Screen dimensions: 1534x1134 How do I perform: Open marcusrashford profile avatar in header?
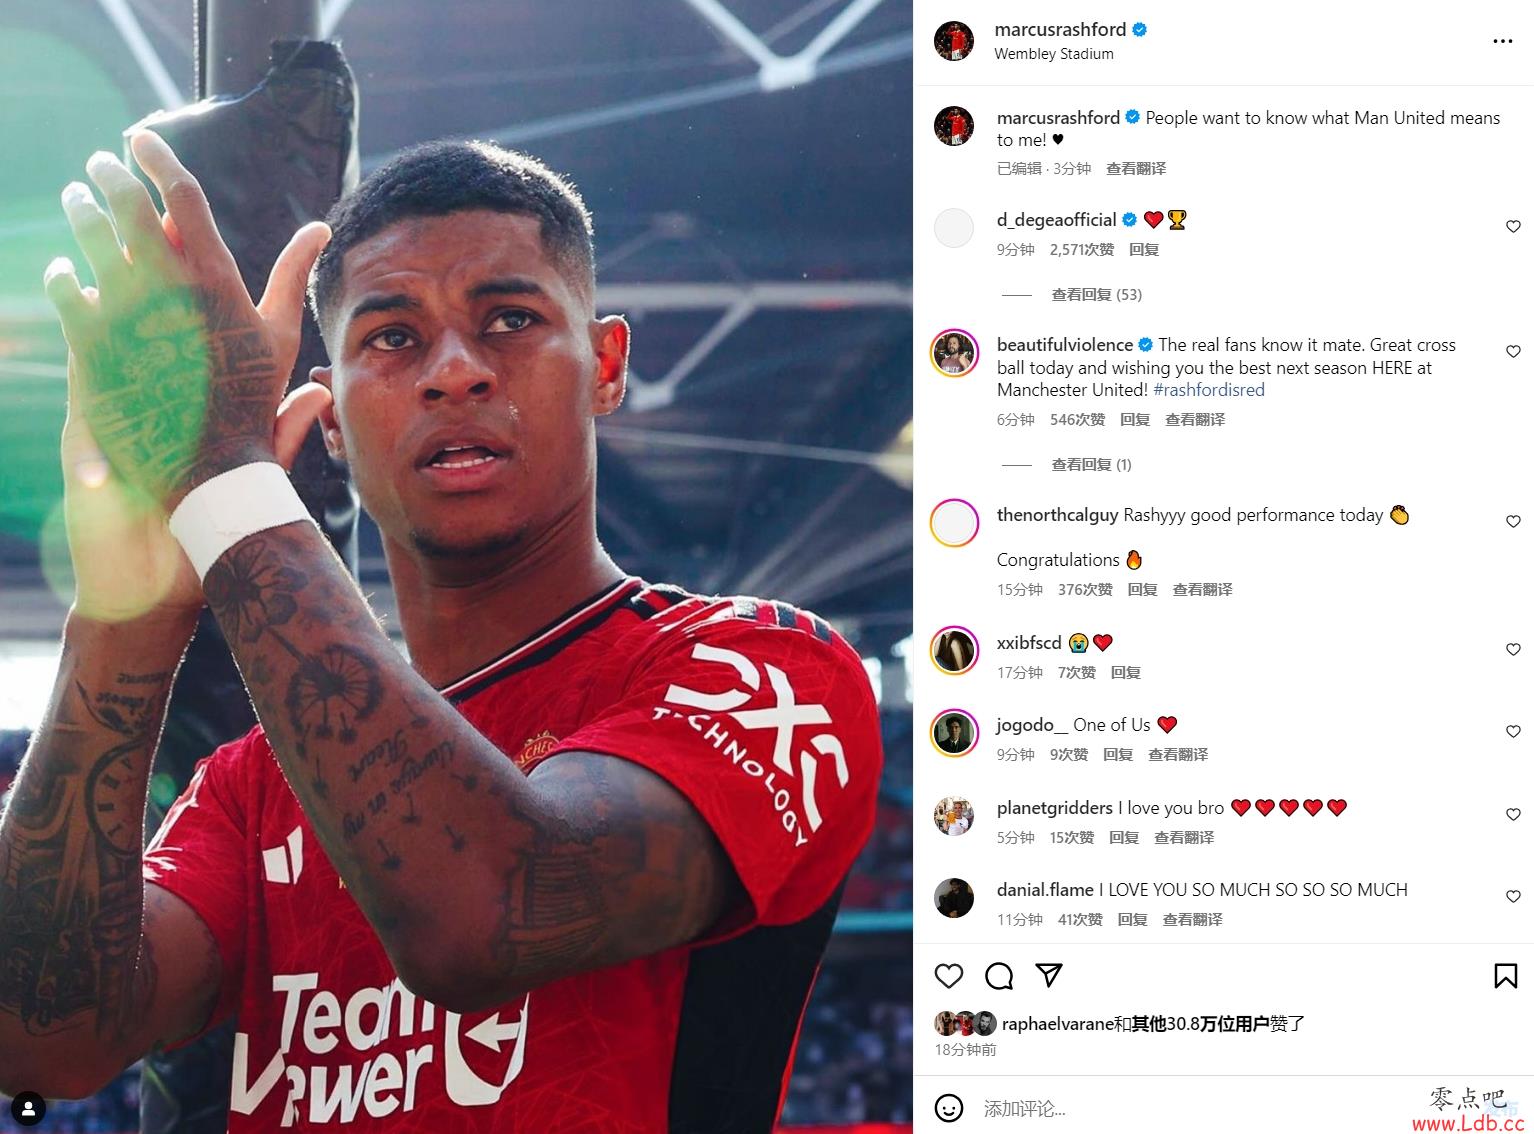953,40
